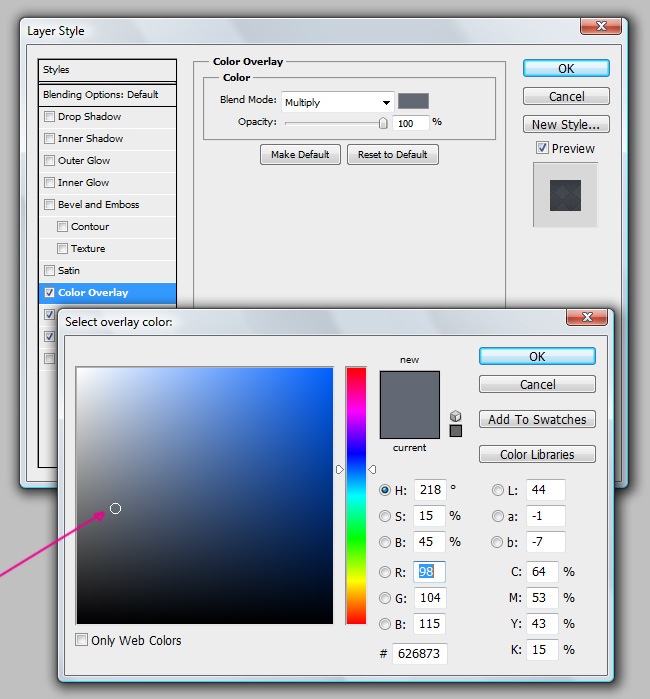Enable the Drop Shadow checkbox
This screenshot has height=699, width=650.
tap(49, 117)
